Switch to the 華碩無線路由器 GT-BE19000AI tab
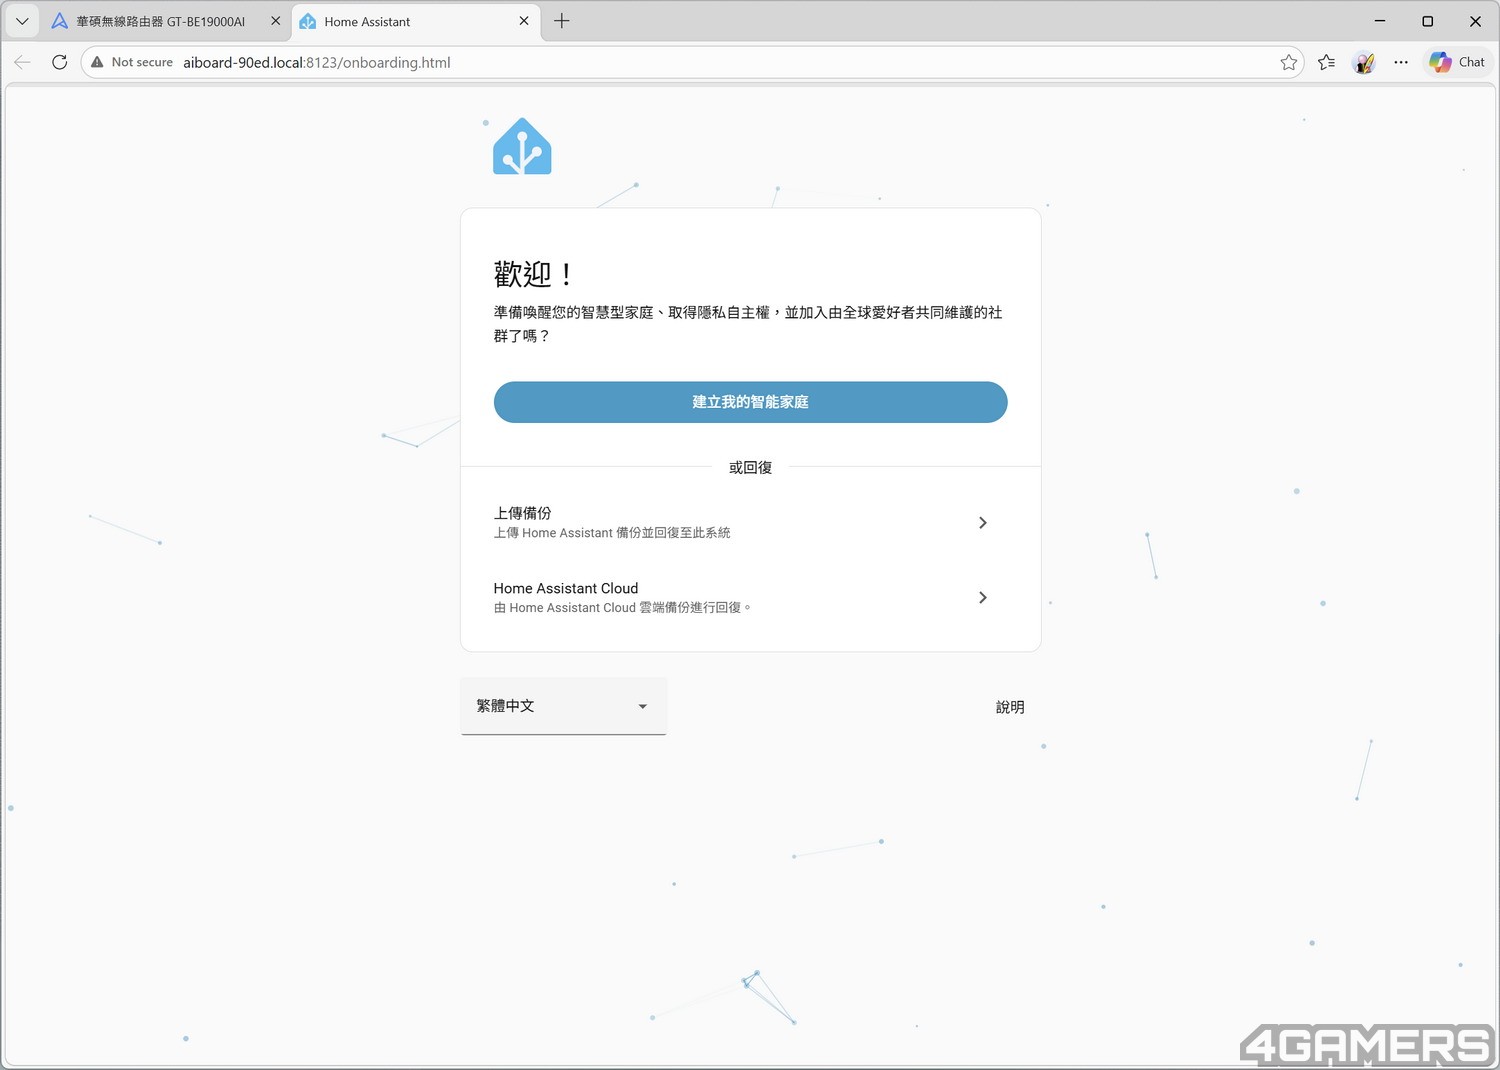Viewport: 1500px width, 1070px height. coord(160,21)
